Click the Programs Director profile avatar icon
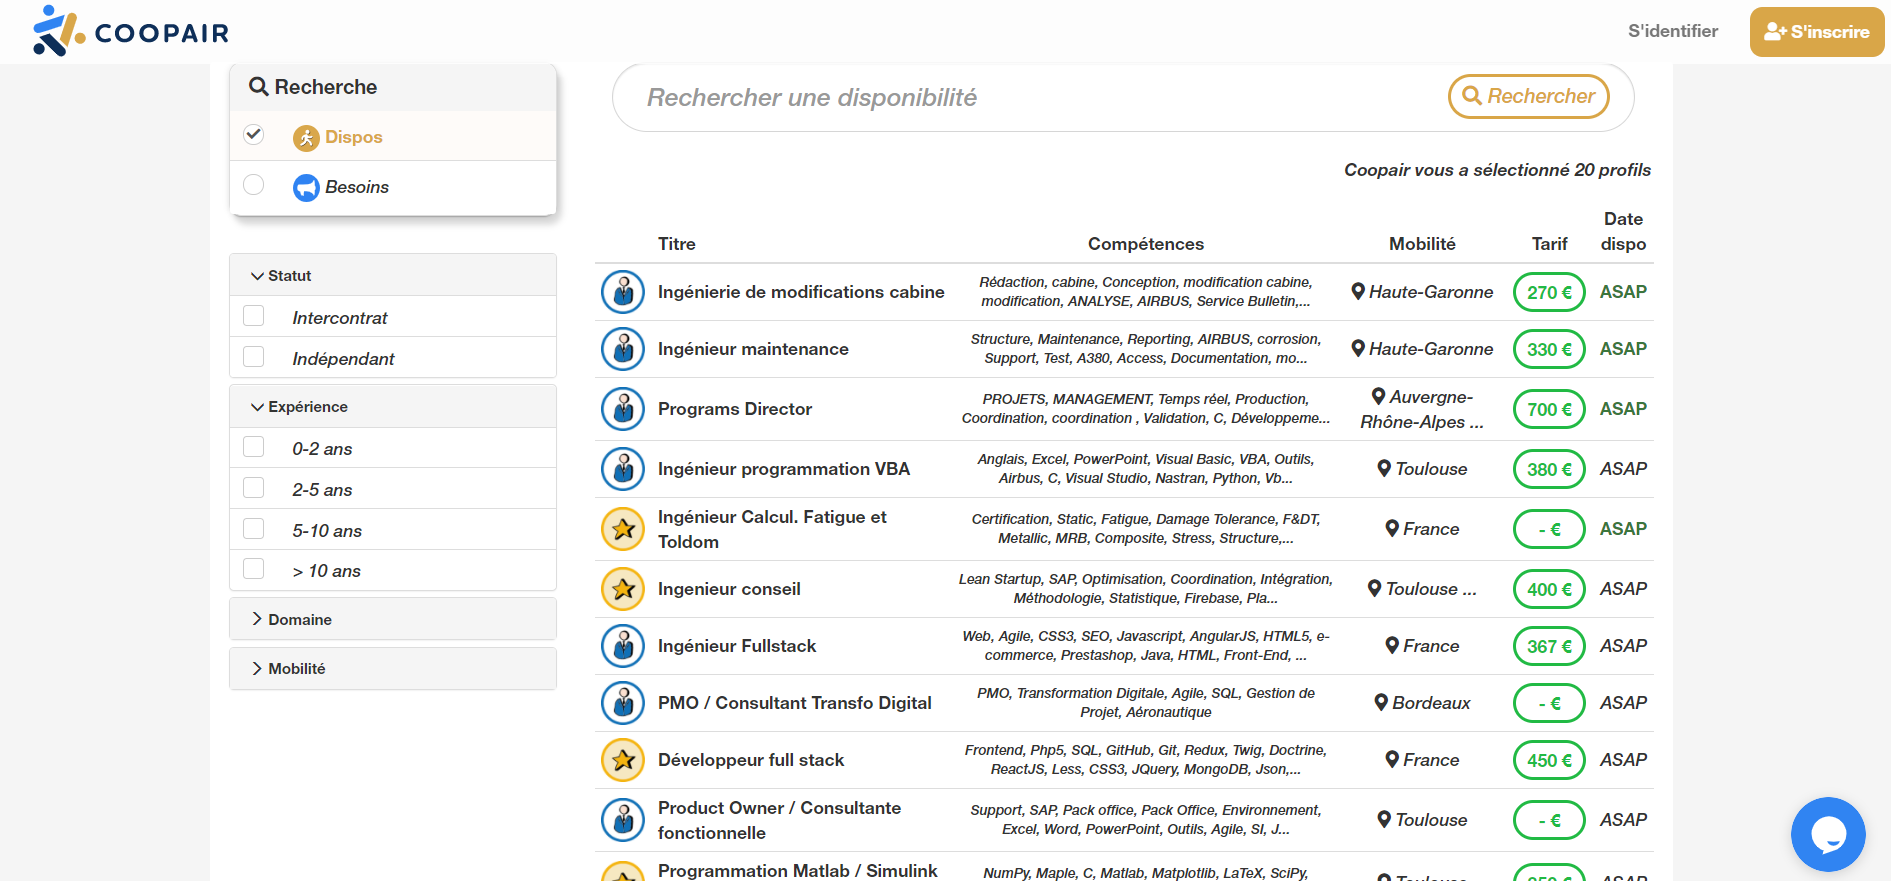1891x881 pixels. 623,409
